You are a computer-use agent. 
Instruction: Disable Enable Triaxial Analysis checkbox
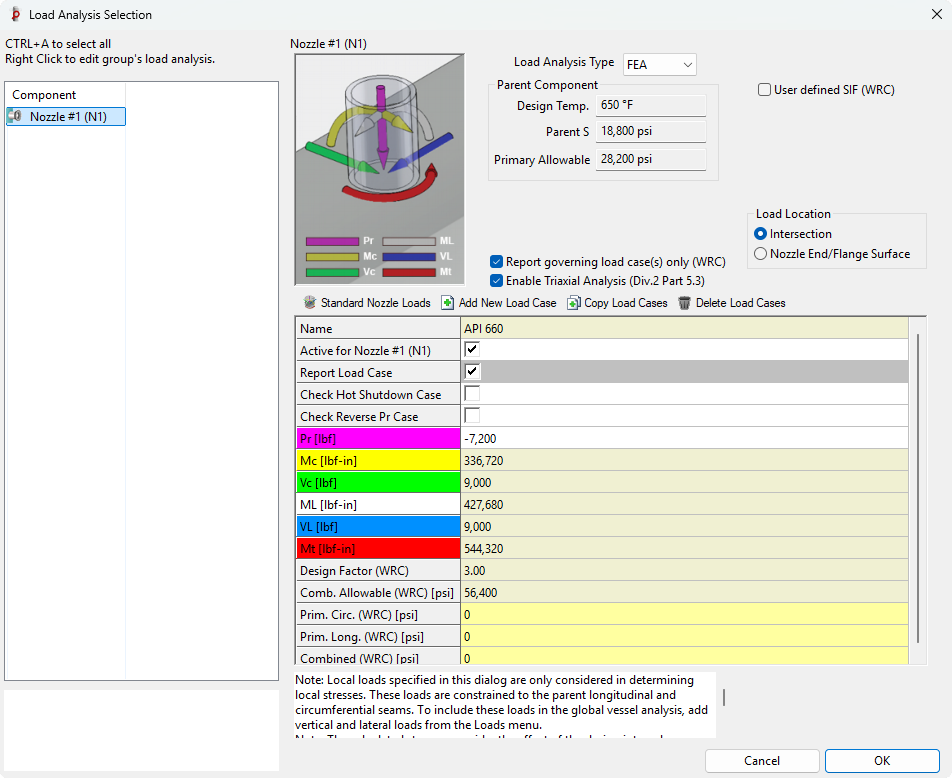click(497, 281)
